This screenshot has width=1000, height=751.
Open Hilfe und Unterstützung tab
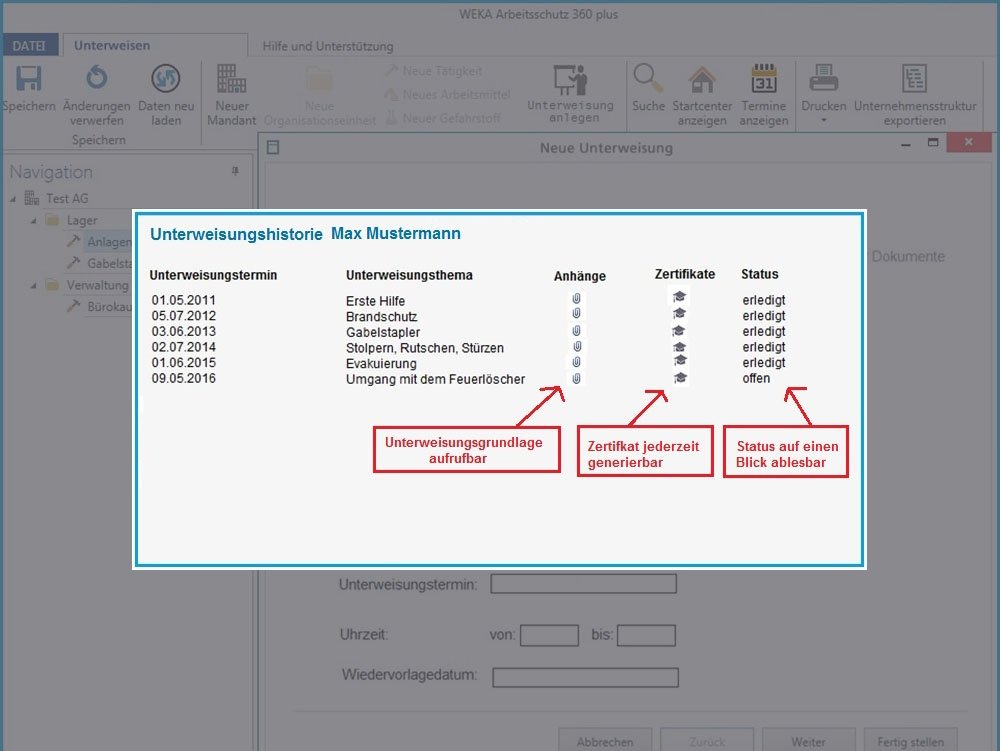pyautogui.click(x=328, y=46)
